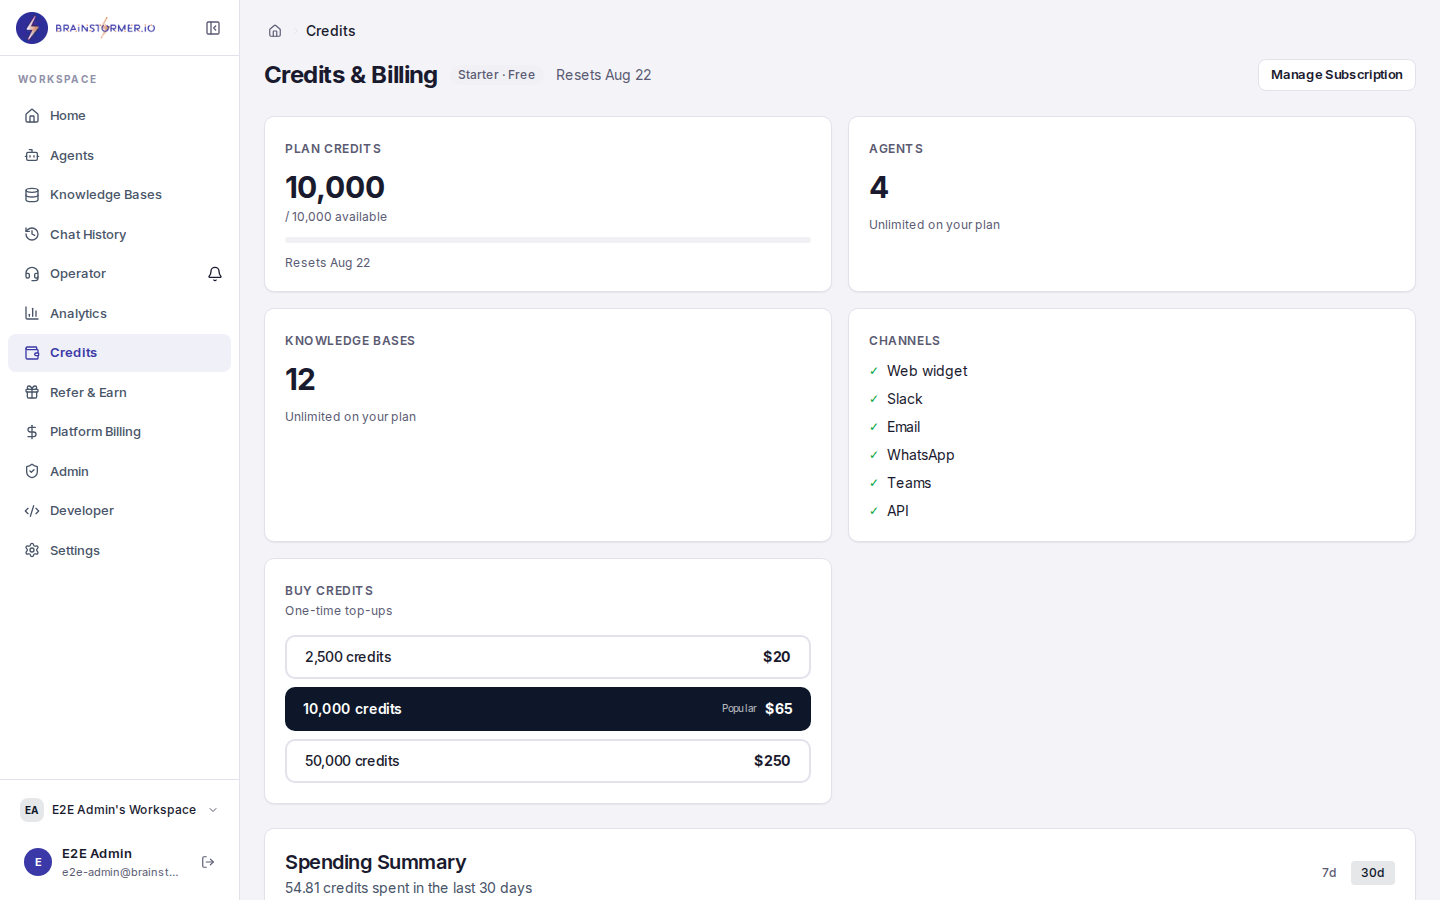
Task: Click the Refer & Earn gift icon
Action: (32, 392)
